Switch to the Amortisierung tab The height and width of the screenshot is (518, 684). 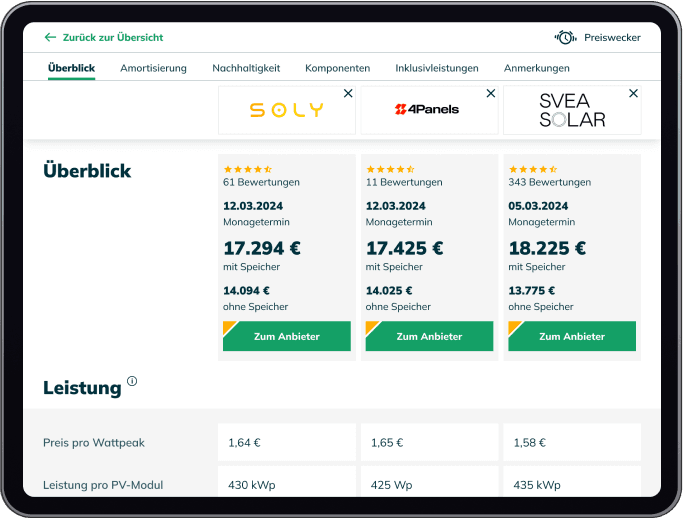pyautogui.click(x=153, y=68)
